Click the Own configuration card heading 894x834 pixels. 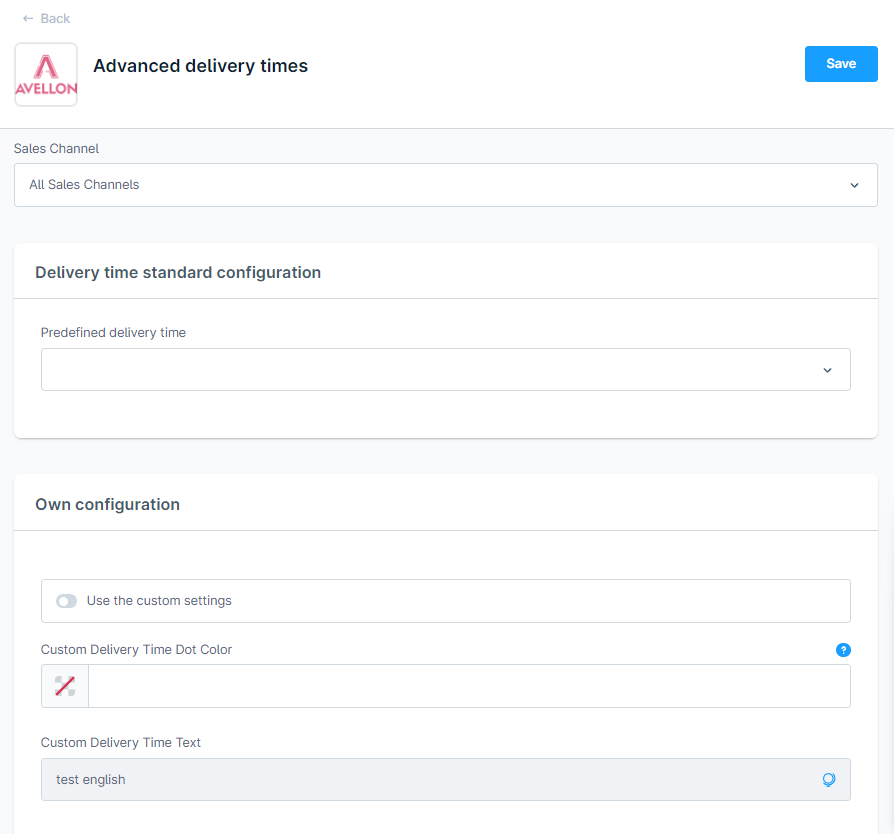[x=108, y=504]
